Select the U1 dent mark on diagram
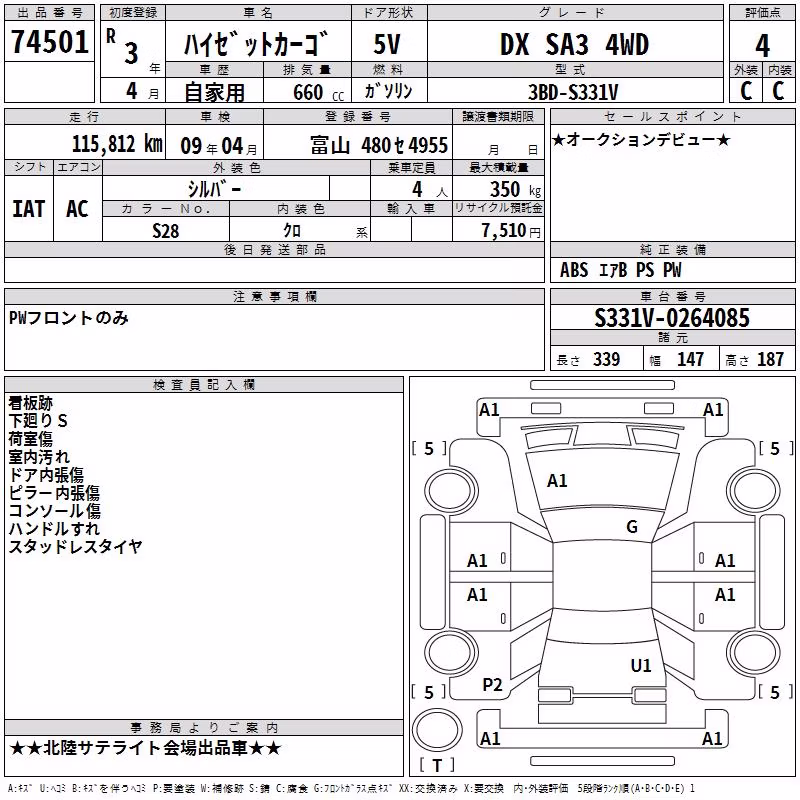The width and height of the screenshot is (800, 800). [641, 666]
